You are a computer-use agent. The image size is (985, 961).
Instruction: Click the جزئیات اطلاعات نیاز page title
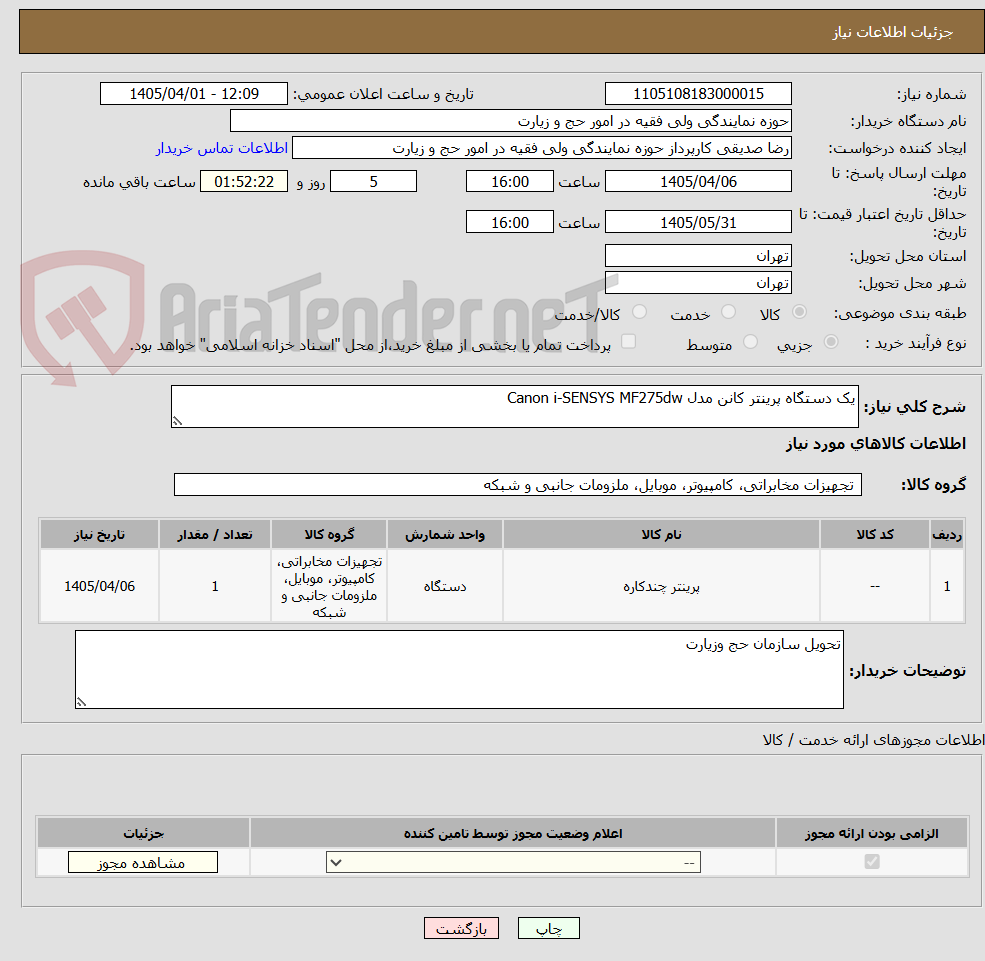pyautogui.click(x=893, y=32)
